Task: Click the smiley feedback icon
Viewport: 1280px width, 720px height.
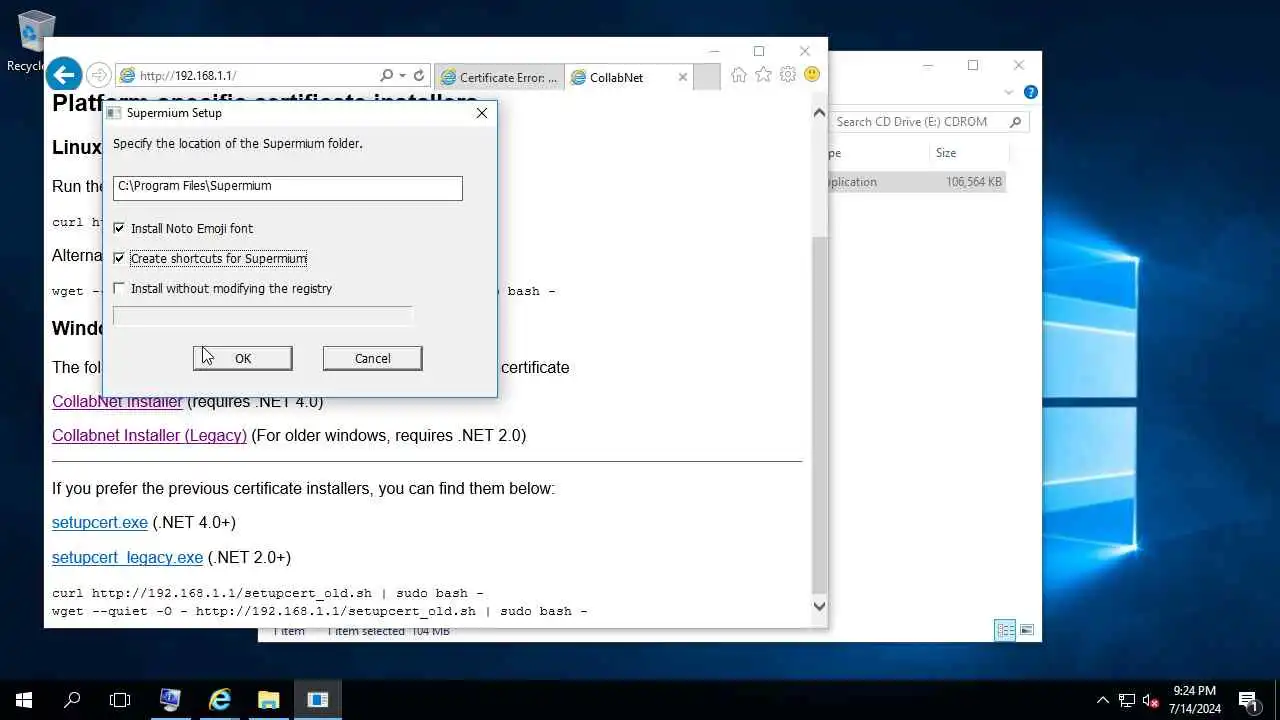Action: point(812,75)
